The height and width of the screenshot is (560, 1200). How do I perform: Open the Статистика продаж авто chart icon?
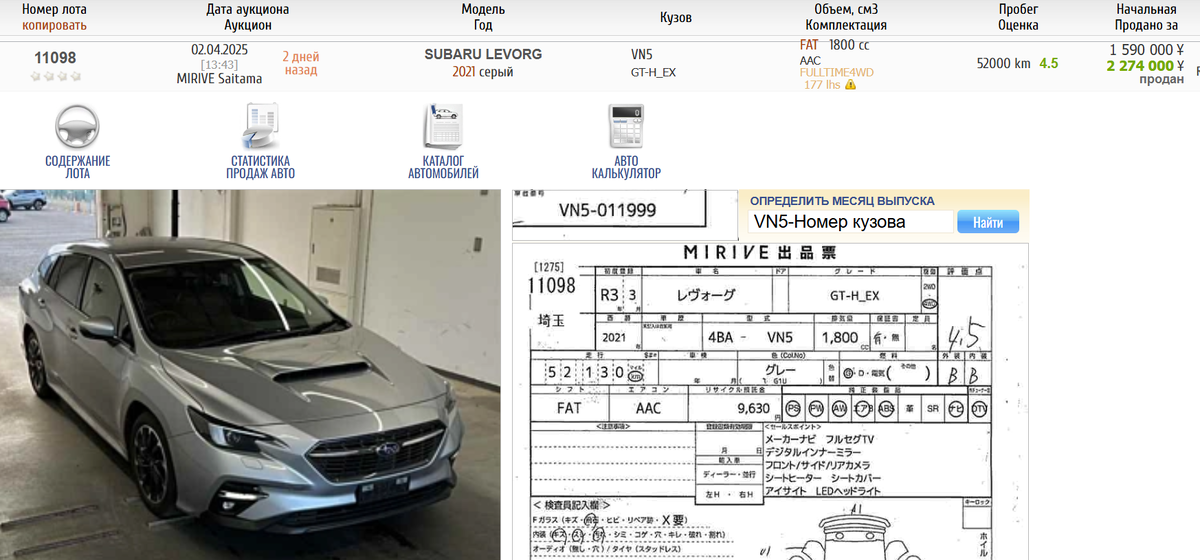260,127
